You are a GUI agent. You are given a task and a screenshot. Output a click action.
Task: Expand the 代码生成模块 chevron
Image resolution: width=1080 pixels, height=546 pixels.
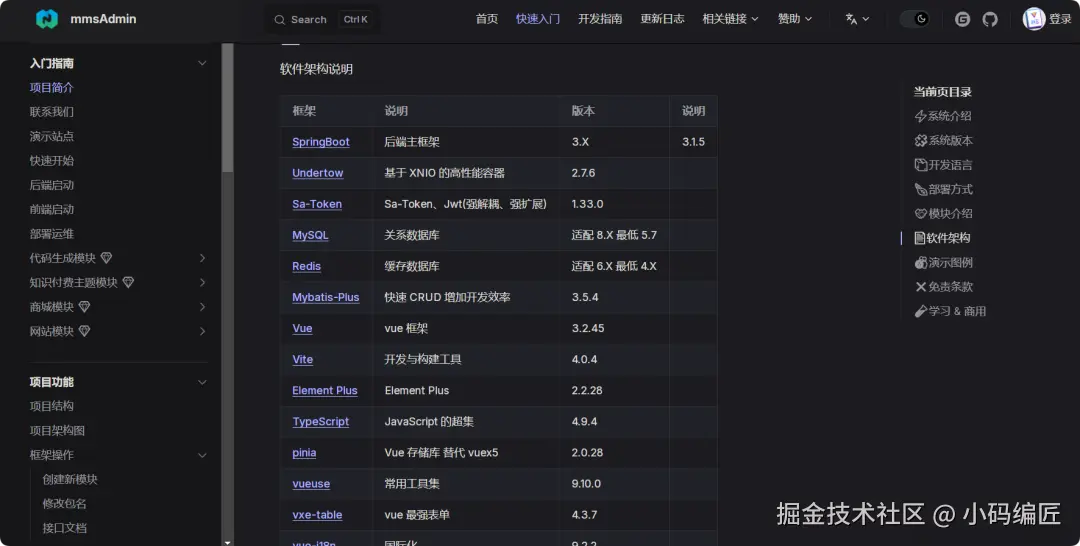[x=202, y=258]
